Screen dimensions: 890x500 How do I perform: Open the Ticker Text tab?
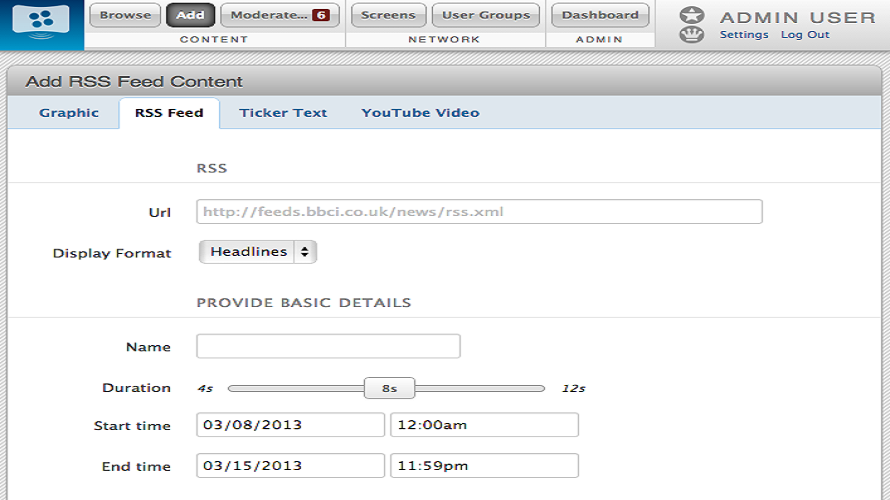click(283, 113)
